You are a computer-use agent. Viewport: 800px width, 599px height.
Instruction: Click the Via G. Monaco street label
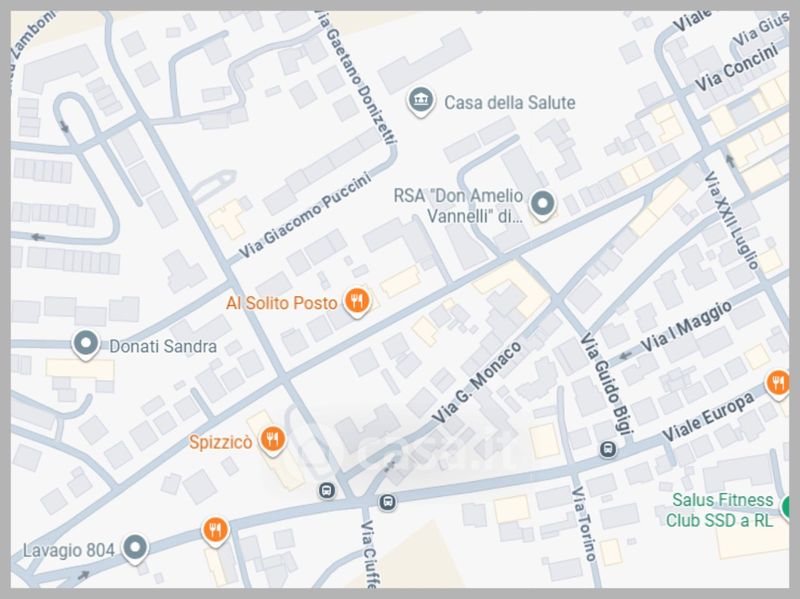[477, 382]
